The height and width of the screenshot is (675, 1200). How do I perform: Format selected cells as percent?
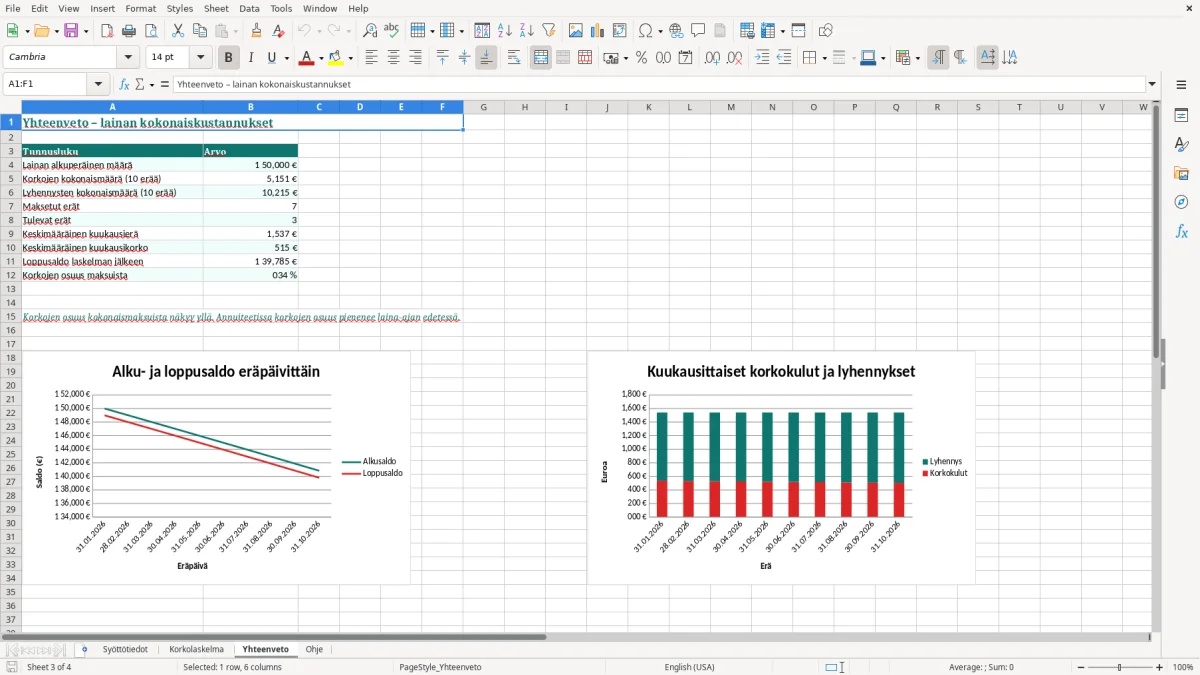coord(641,58)
